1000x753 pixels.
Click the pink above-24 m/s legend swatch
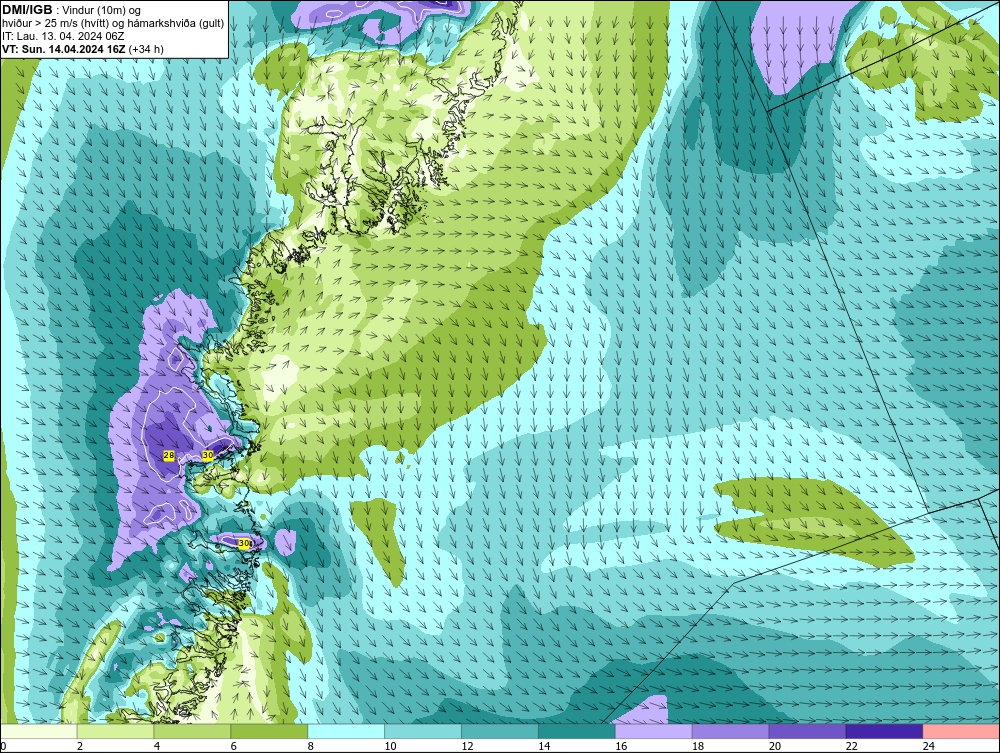click(x=961, y=732)
